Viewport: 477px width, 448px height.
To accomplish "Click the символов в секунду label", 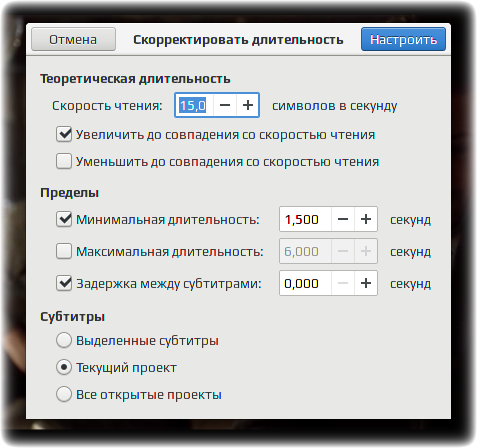I will (x=334, y=106).
